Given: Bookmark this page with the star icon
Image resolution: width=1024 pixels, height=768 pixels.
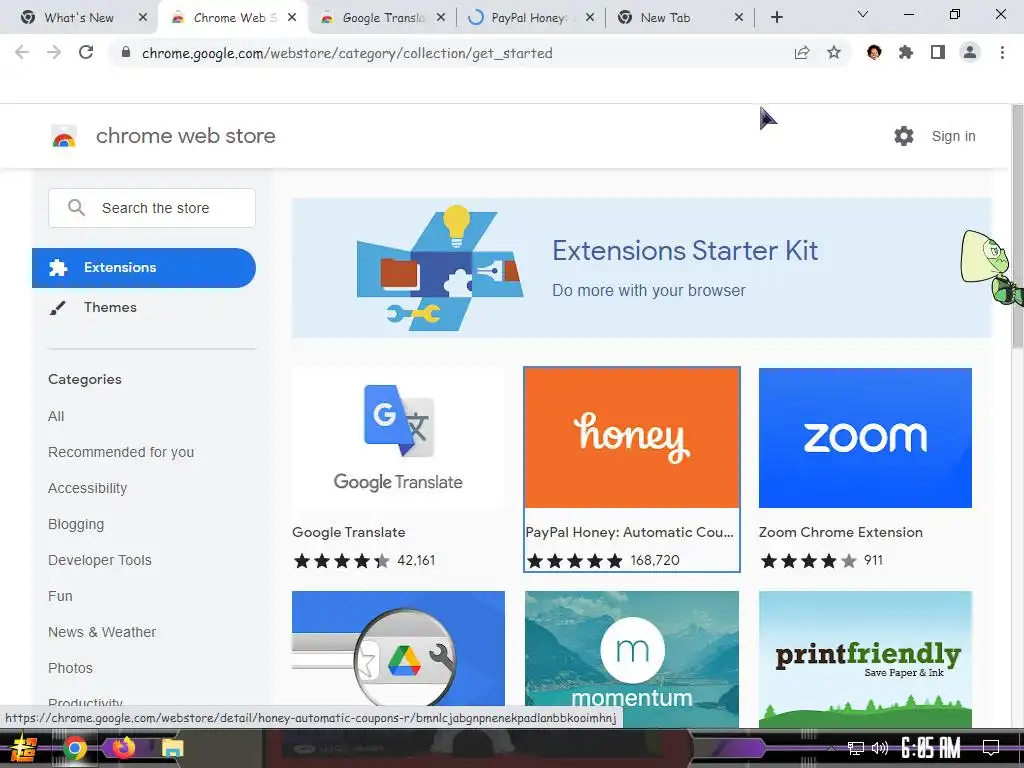Looking at the screenshot, I should click(834, 52).
